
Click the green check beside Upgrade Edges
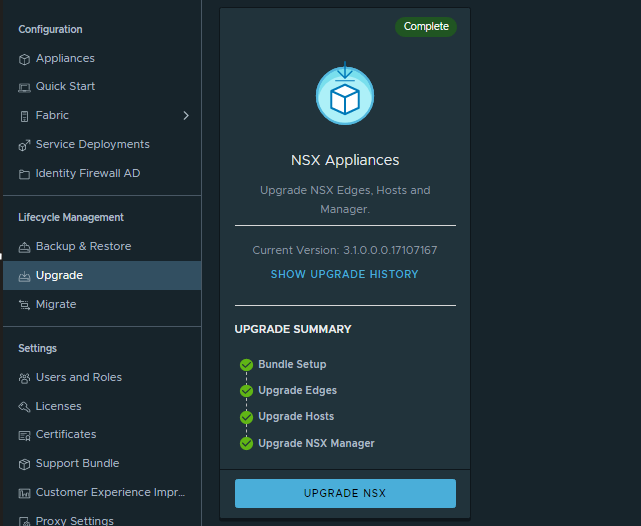tap(247, 391)
